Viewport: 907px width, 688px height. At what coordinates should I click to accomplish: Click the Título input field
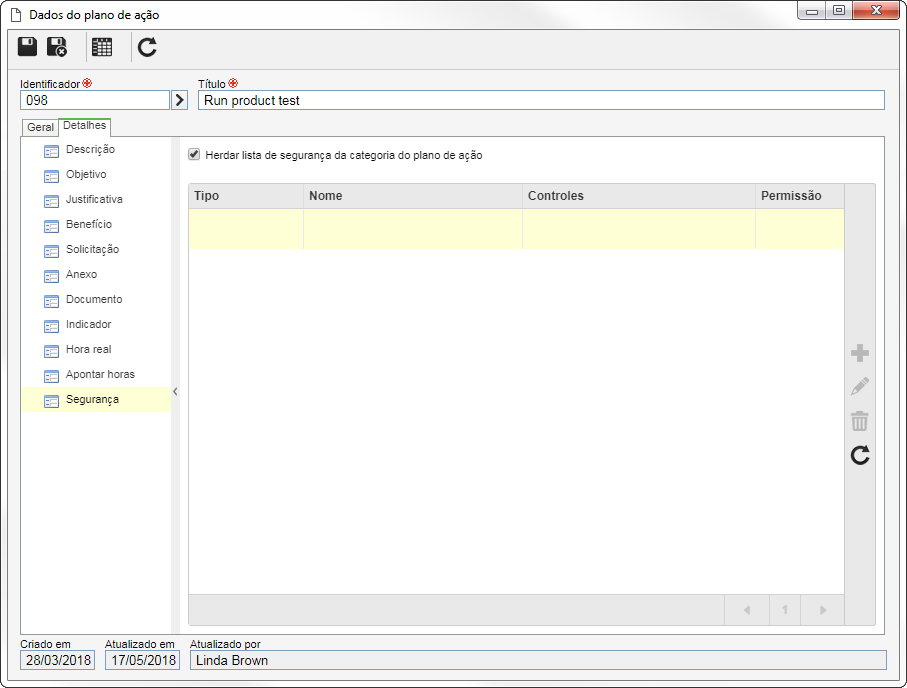click(541, 100)
